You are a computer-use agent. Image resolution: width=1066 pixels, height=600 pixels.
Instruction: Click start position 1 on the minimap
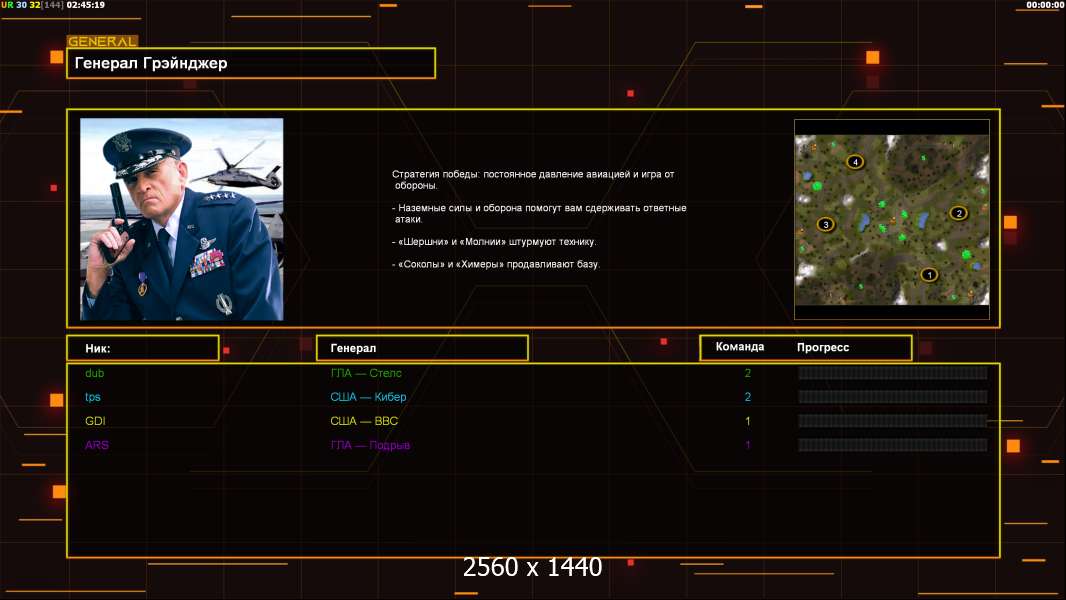(x=928, y=274)
